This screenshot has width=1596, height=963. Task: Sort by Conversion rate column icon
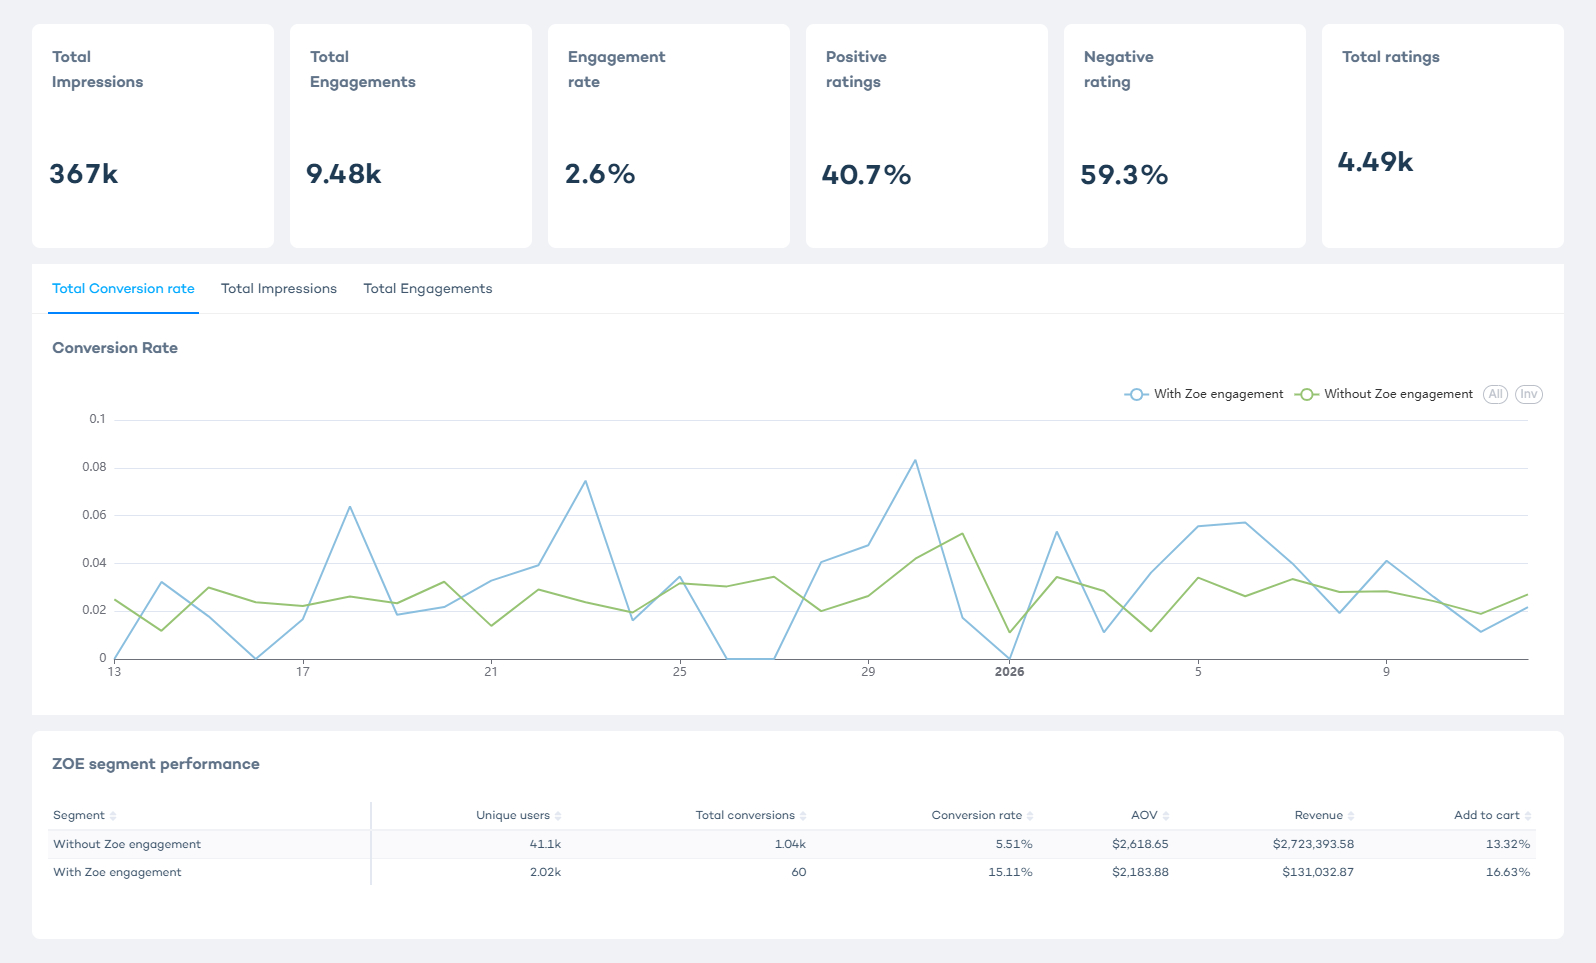1030,816
